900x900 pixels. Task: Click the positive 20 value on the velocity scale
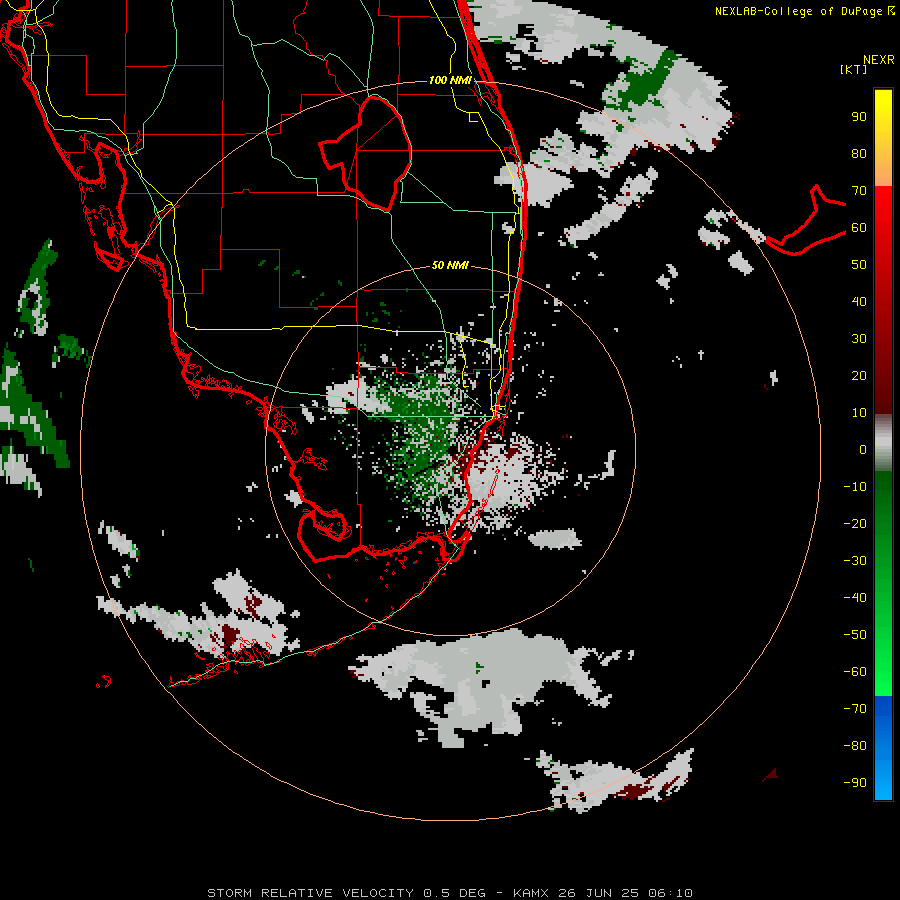859,376
